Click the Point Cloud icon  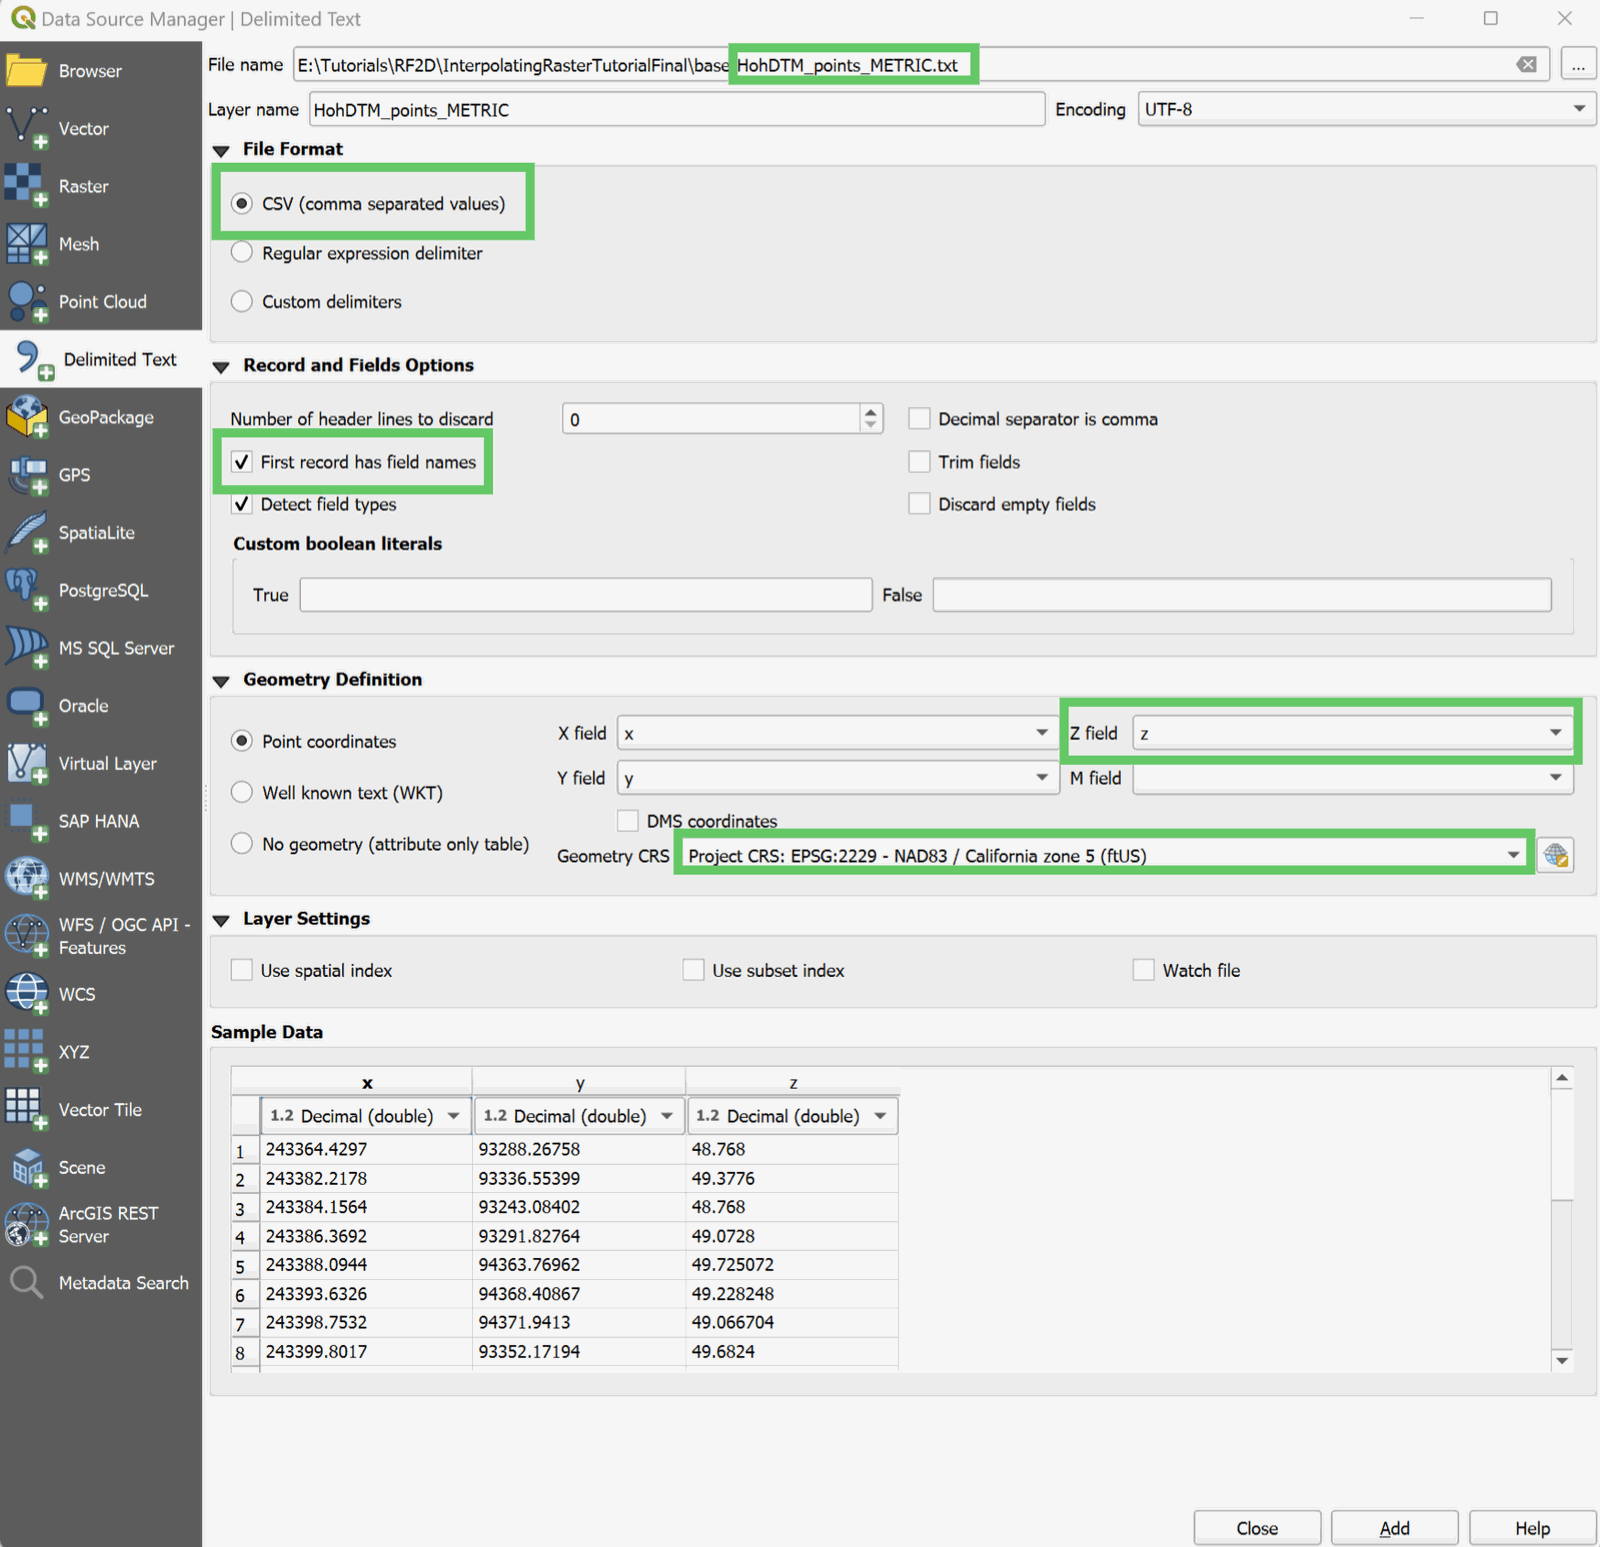tap(27, 301)
